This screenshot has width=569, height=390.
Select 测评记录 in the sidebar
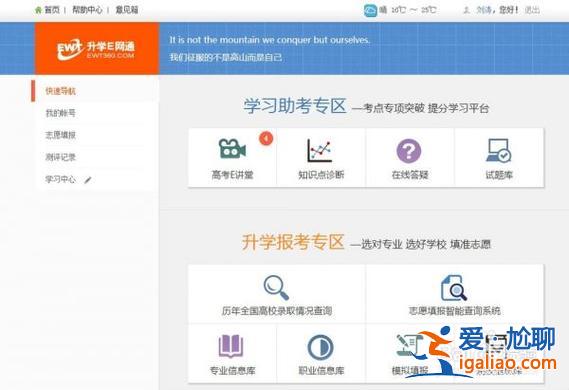coord(61,157)
